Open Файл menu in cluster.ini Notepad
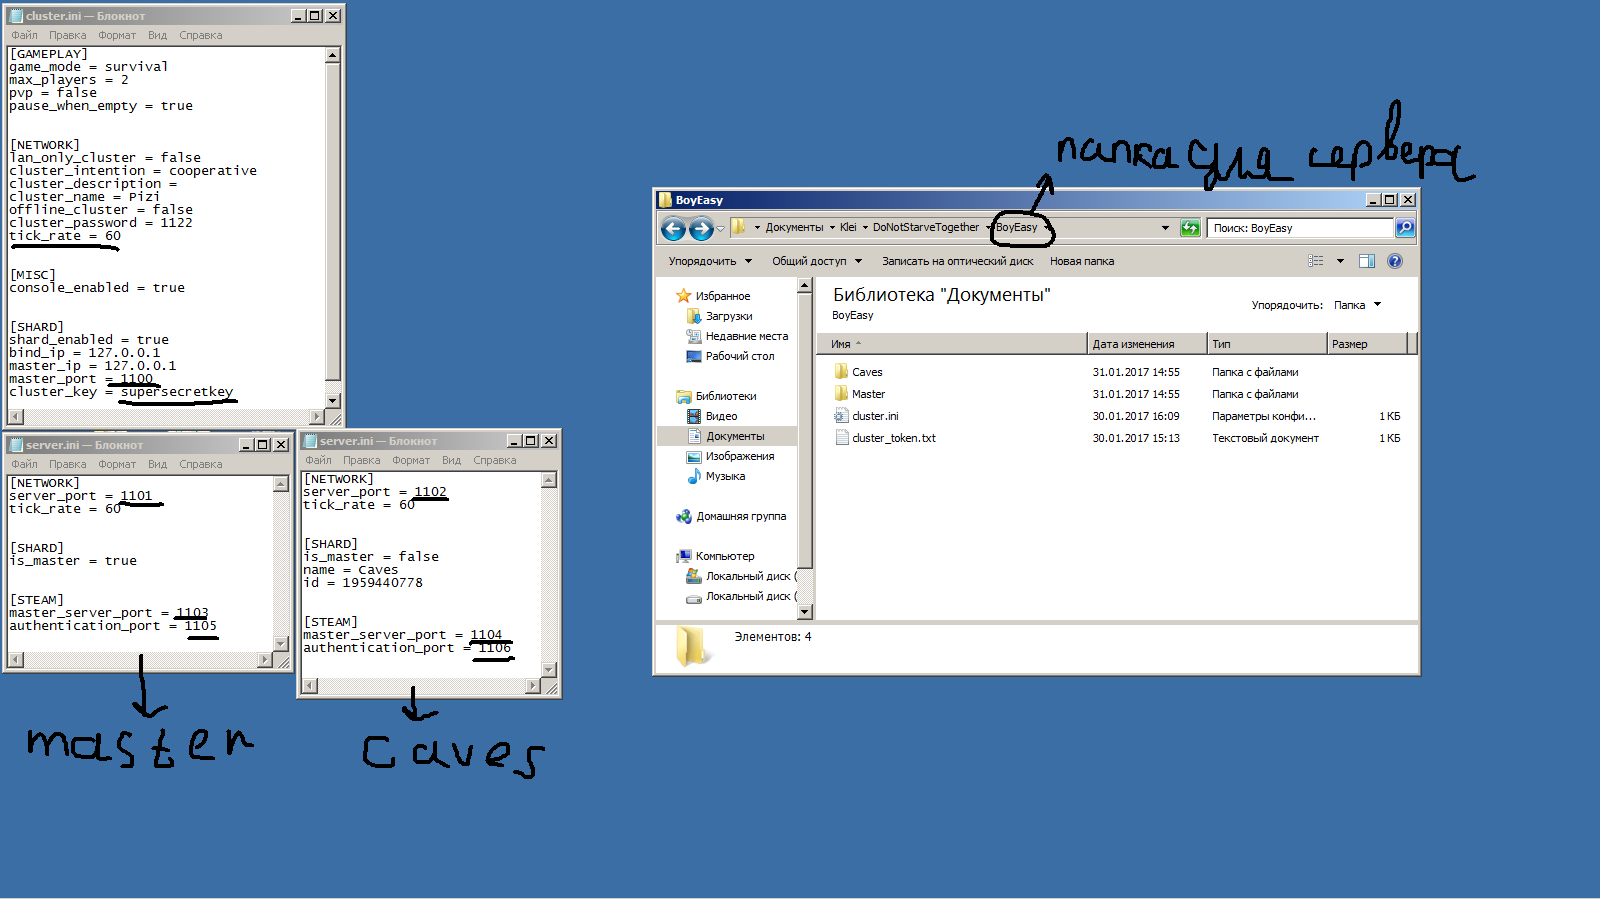Image resolution: width=1600 pixels, height=900 pixels. point(24,35)
